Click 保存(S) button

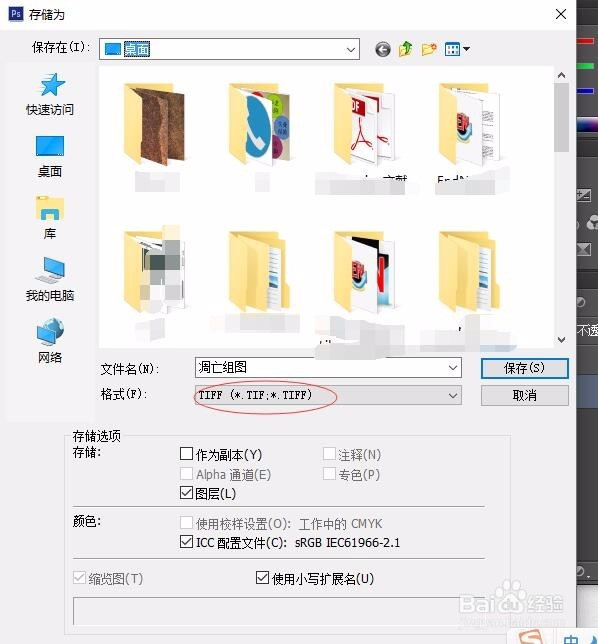pos(525,368)
